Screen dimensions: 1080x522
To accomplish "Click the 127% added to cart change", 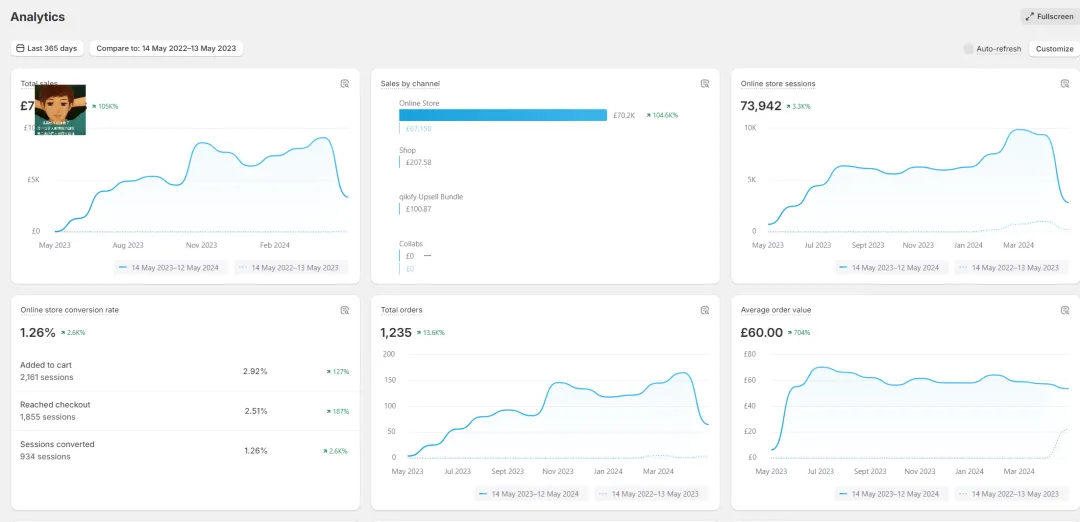I will click(x=338, y=372).
